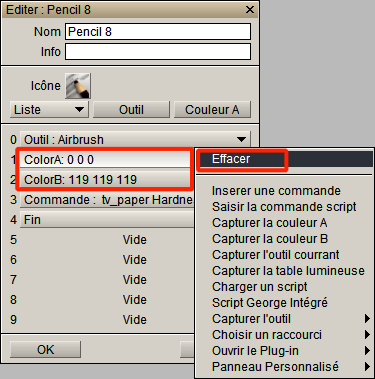The image size is (375, 379).
Task: Click the Couleur A button
Action: click(x=212, y=110)
